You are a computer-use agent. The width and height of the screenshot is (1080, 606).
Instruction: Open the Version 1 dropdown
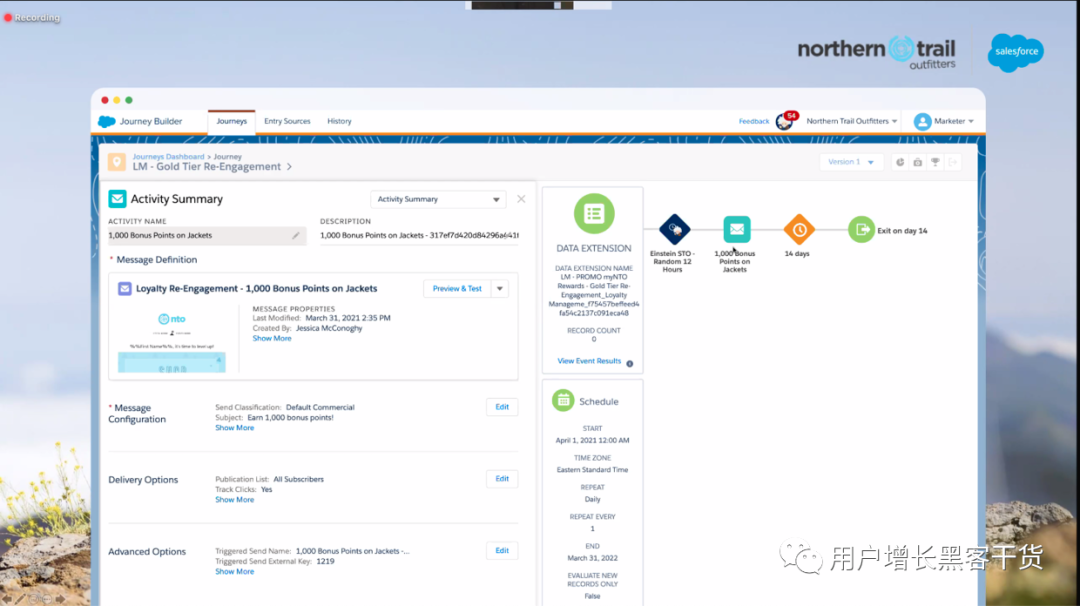point(851,162)
